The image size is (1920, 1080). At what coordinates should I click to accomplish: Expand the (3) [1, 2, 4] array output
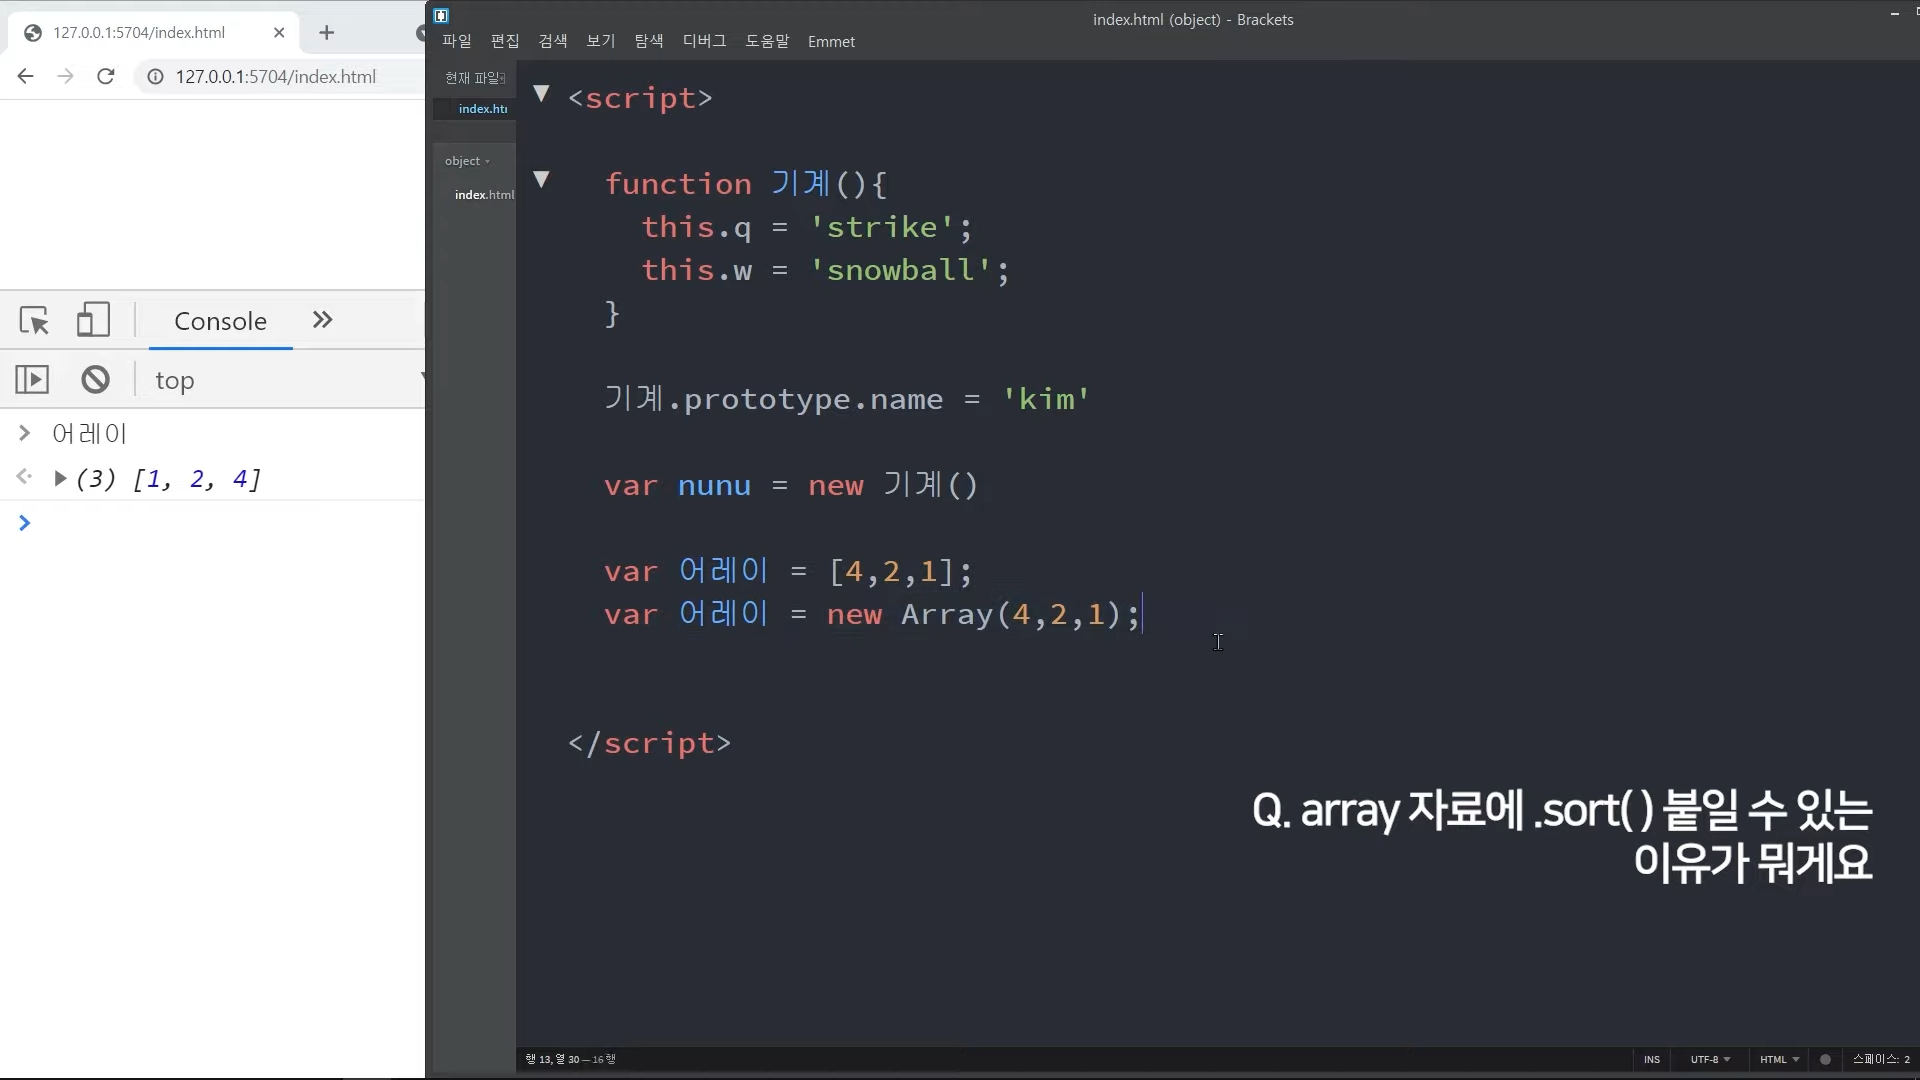coord(60,479)
